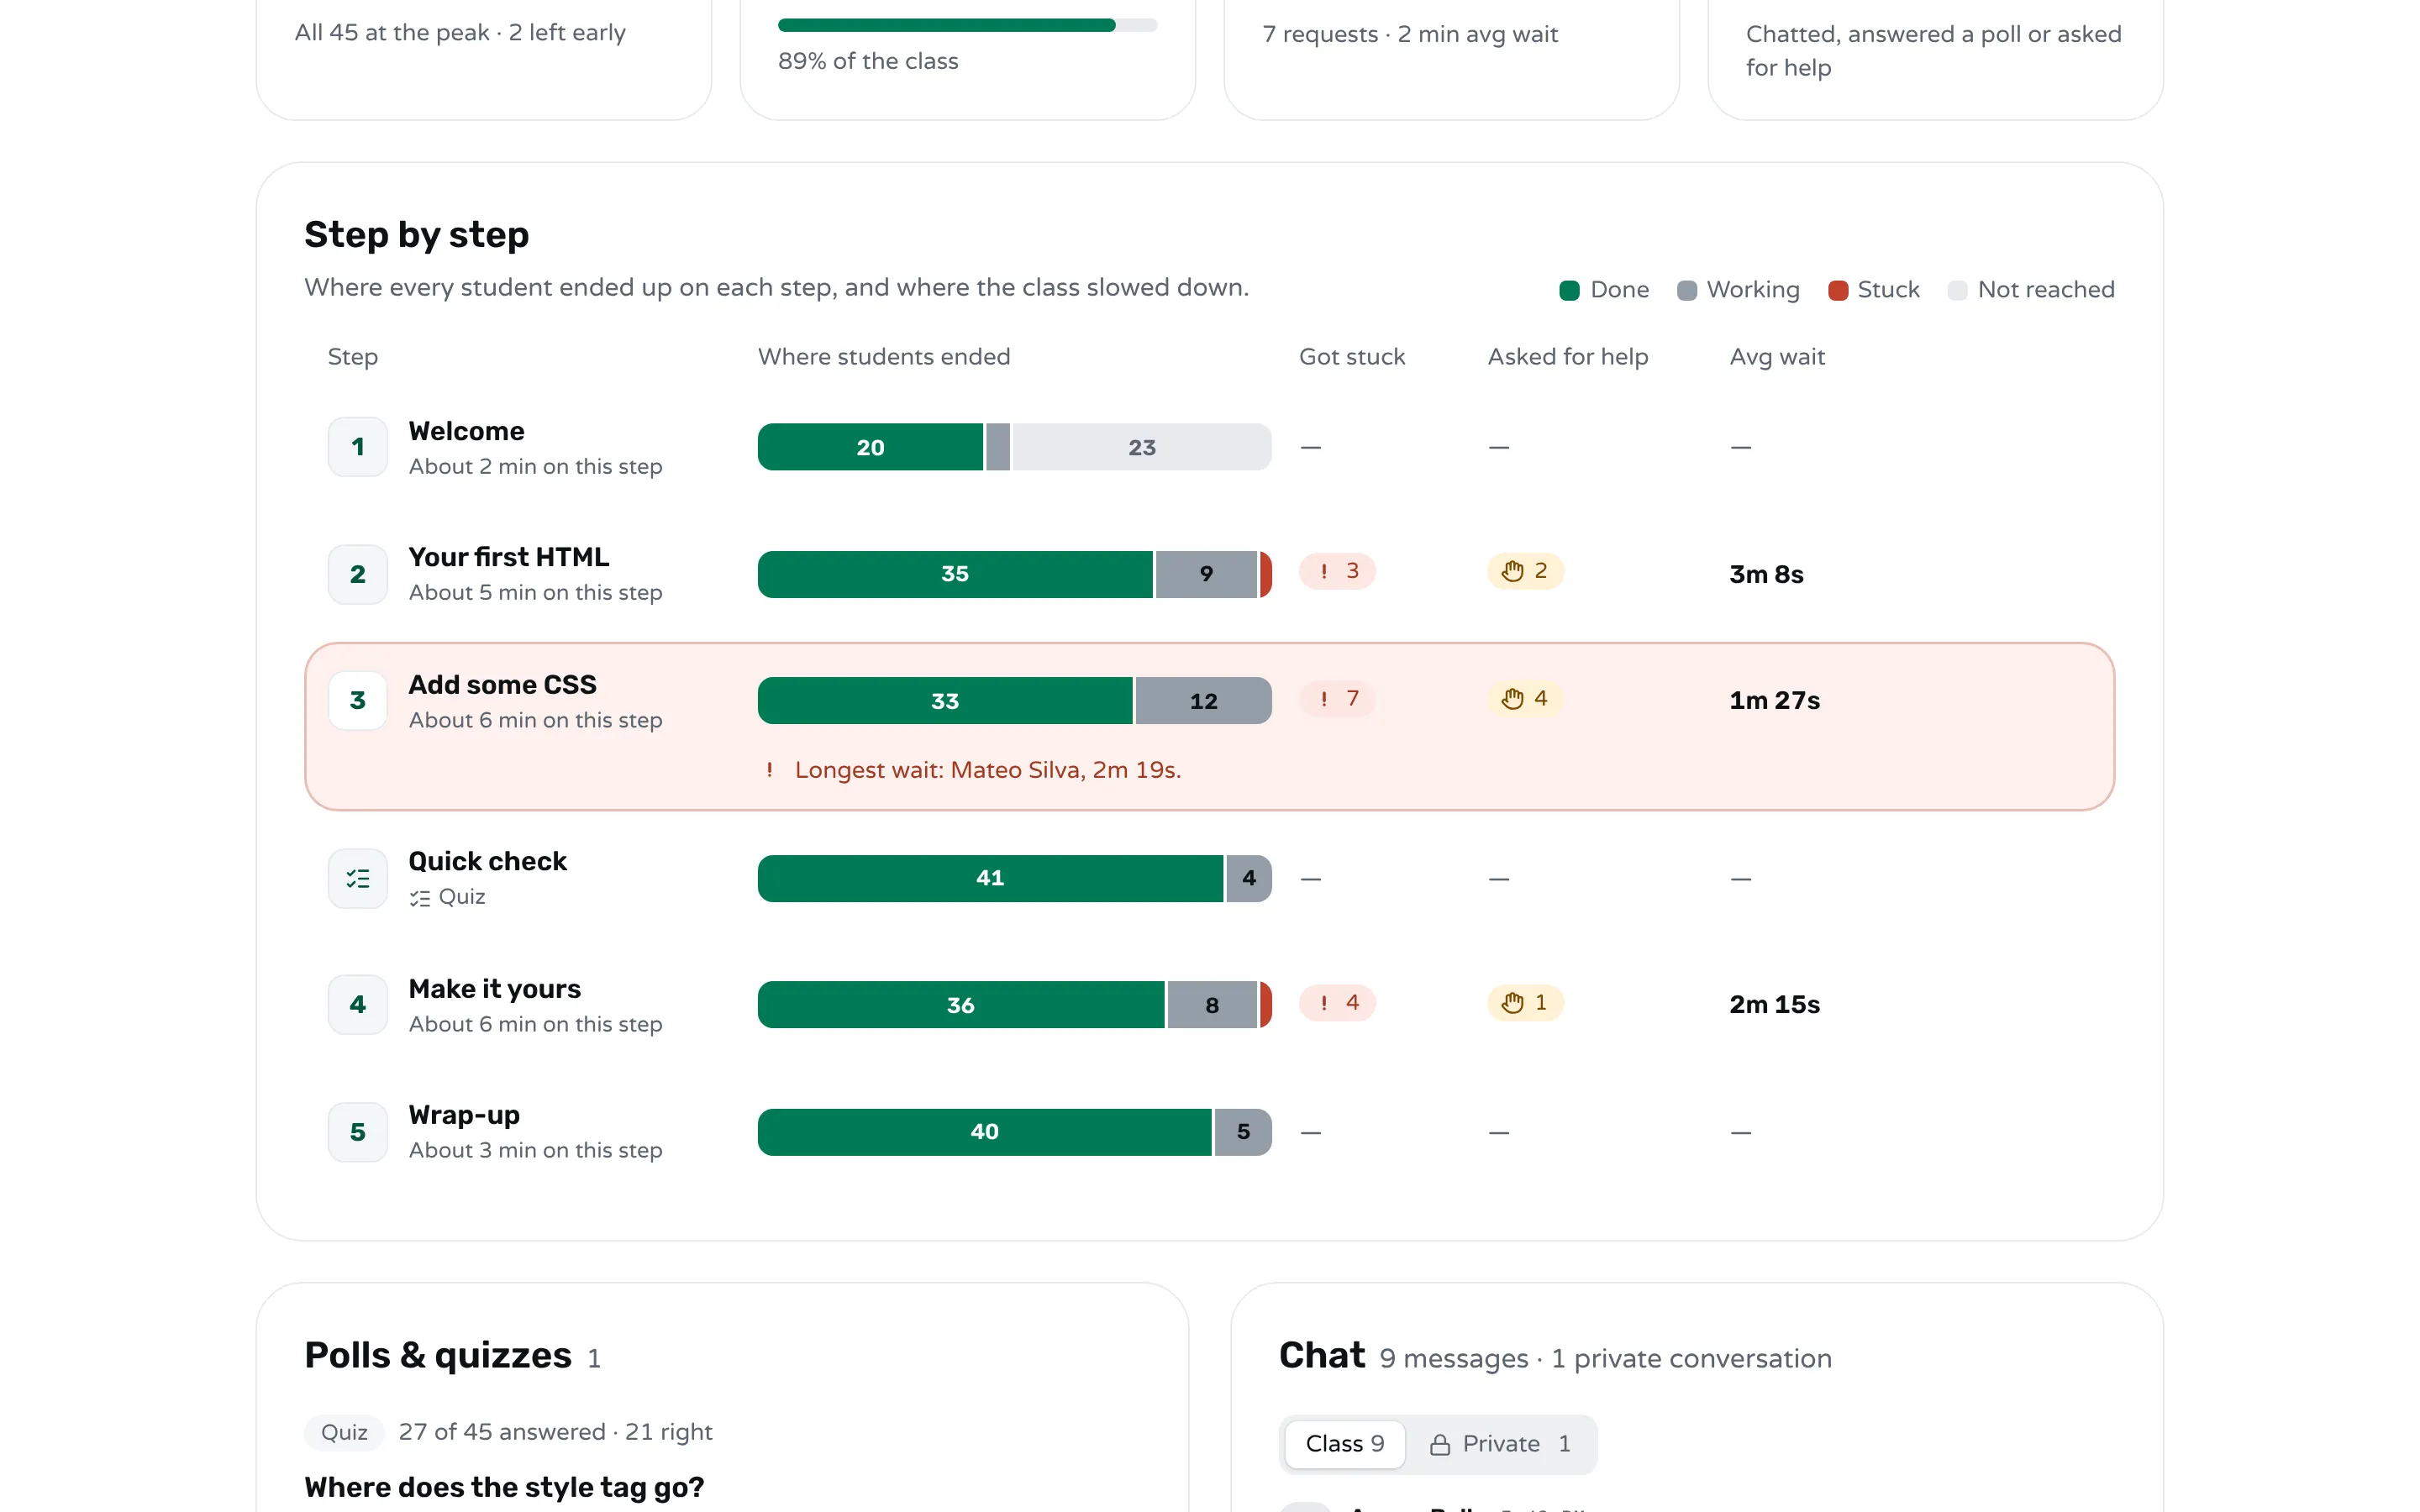This screenshot has width=2420, height=1512.
Task: Click the 'Where does the style tag go?' question
Action: tap(504, 1487)
